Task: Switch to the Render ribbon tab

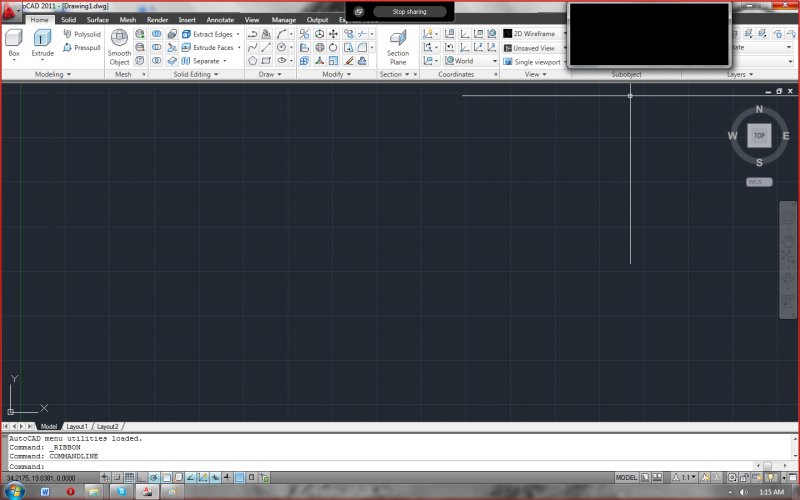Action: pyautogui.click(x=157, y=19)
